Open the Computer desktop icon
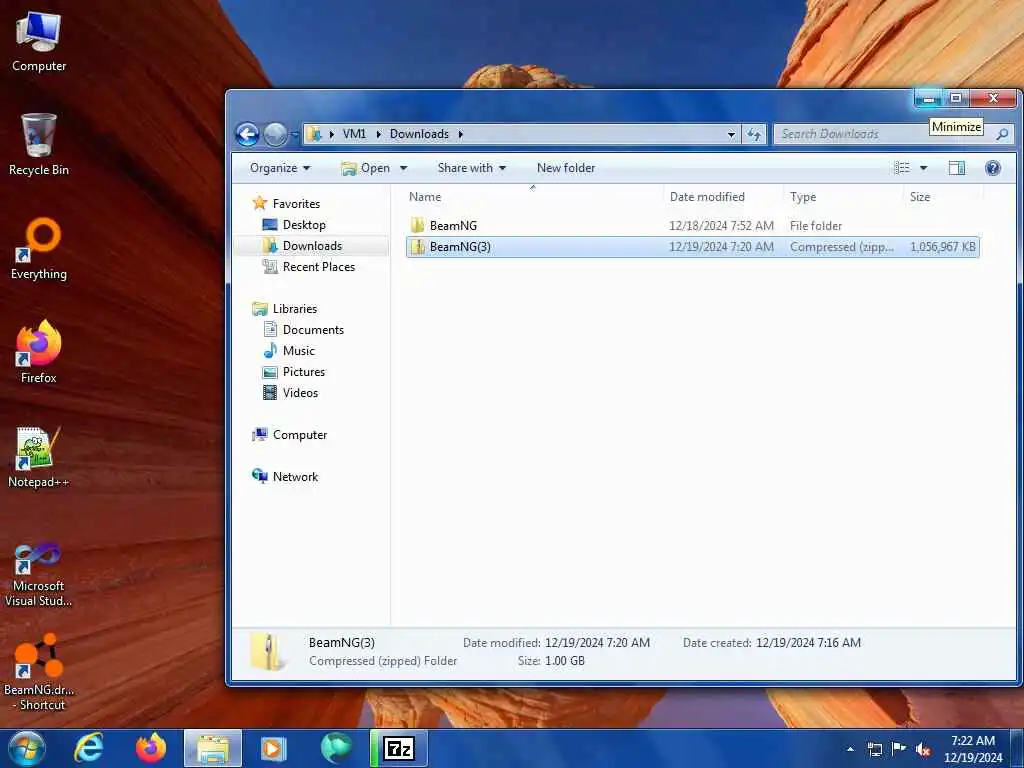This screenshot has height=768, width=1024. [39, 42]
